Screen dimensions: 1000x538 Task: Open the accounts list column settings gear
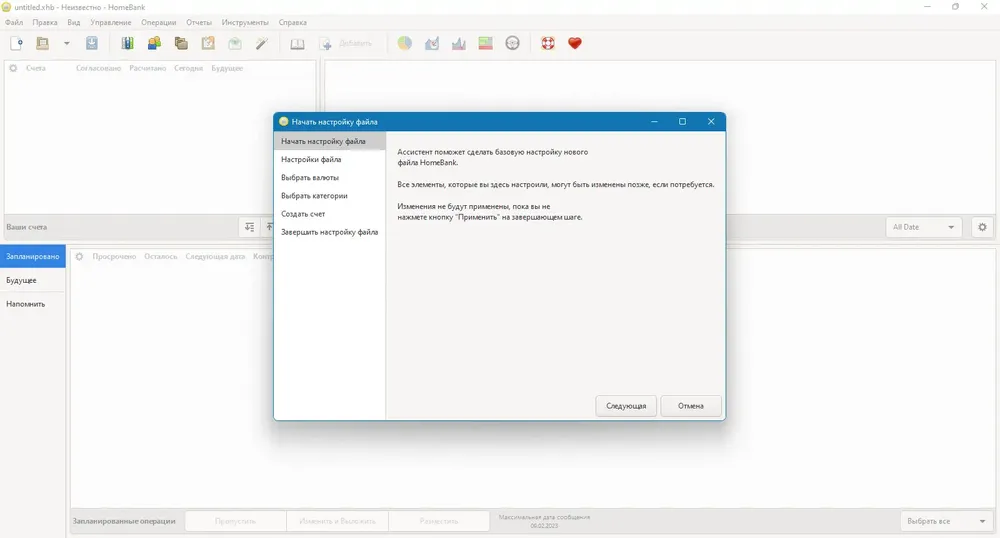[13, 68]
